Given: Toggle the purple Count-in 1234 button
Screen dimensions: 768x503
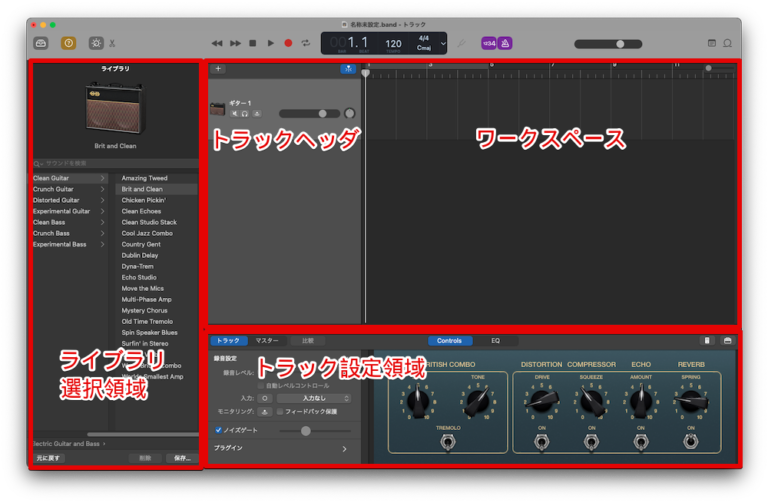Looking at the screenshot, I should (x=489, y=43).
